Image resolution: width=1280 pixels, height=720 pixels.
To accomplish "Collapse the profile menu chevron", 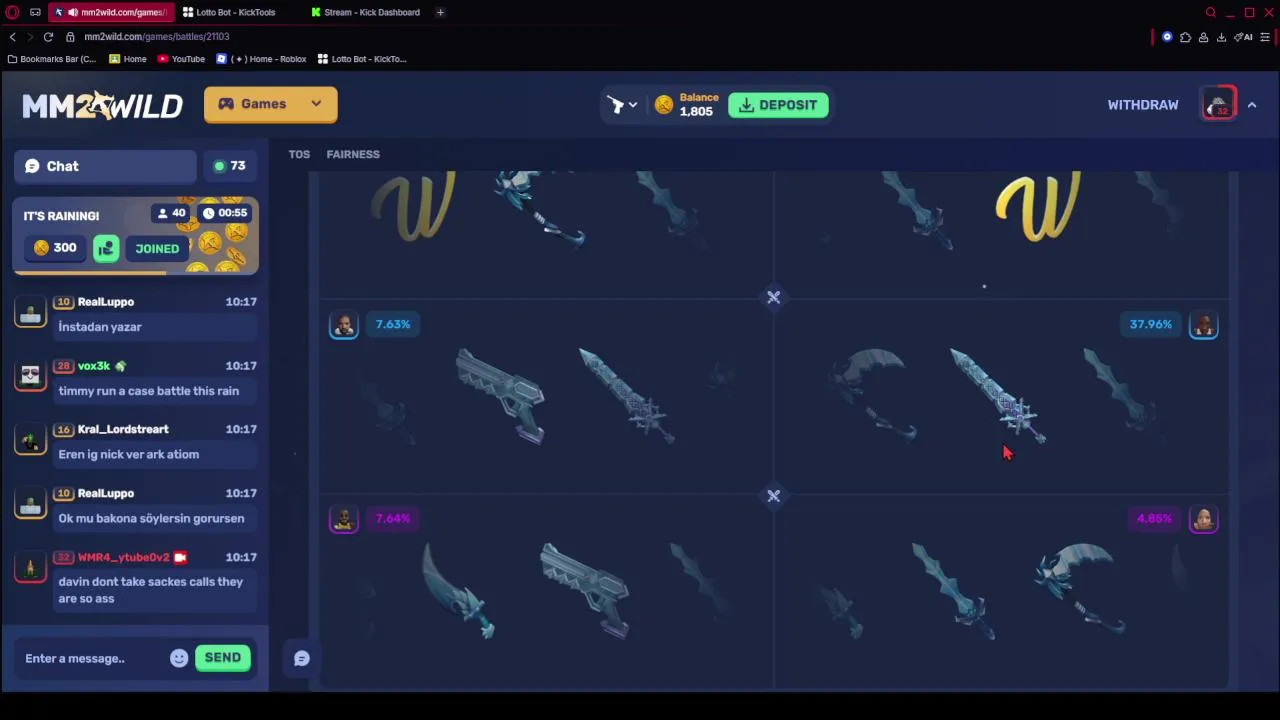I will 1252,105.
